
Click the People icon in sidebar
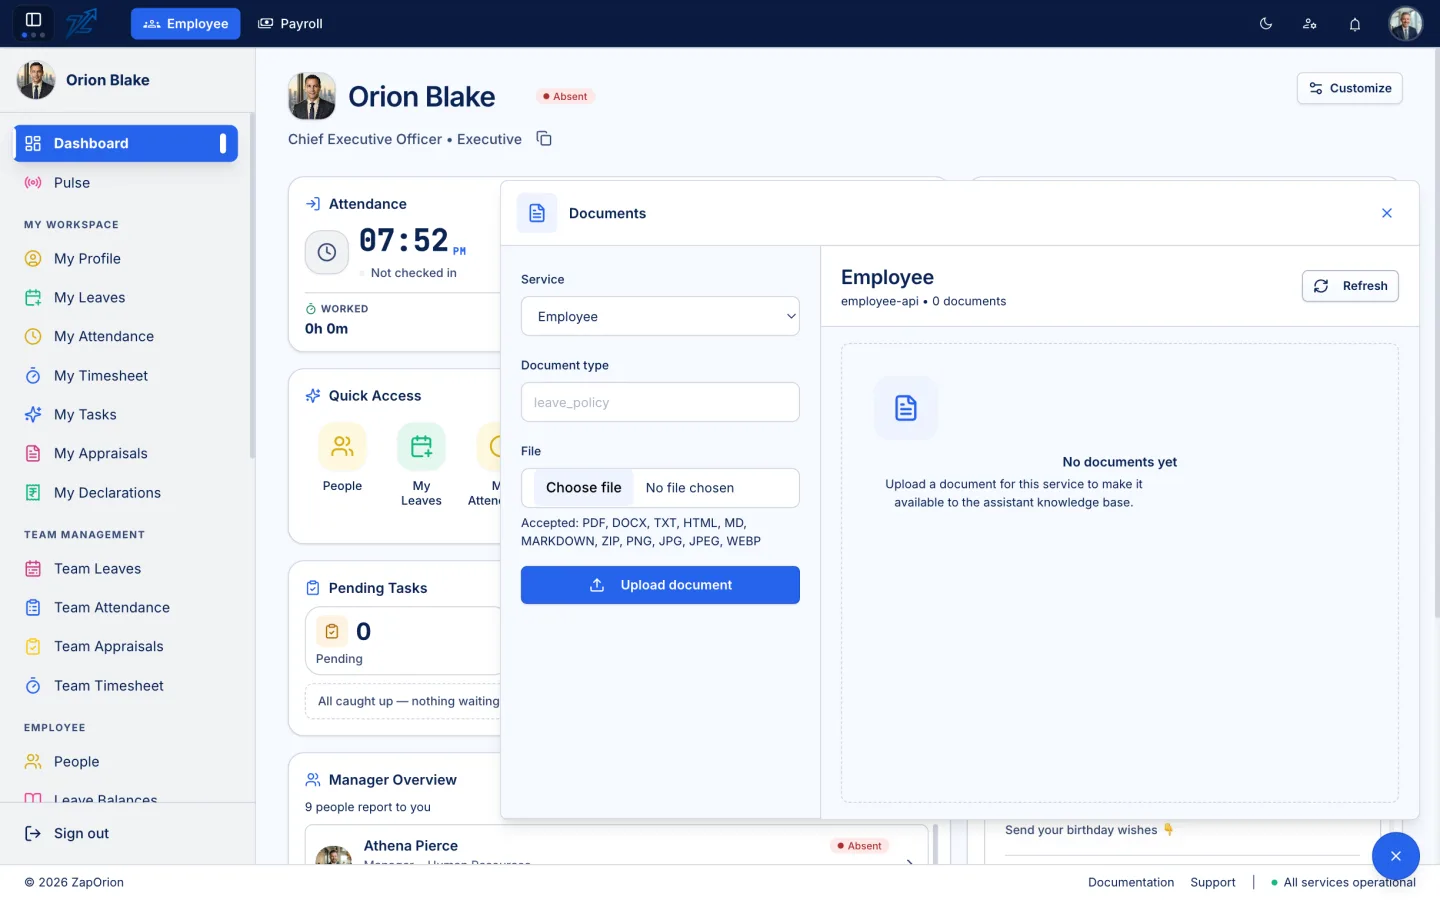(33, 761)
